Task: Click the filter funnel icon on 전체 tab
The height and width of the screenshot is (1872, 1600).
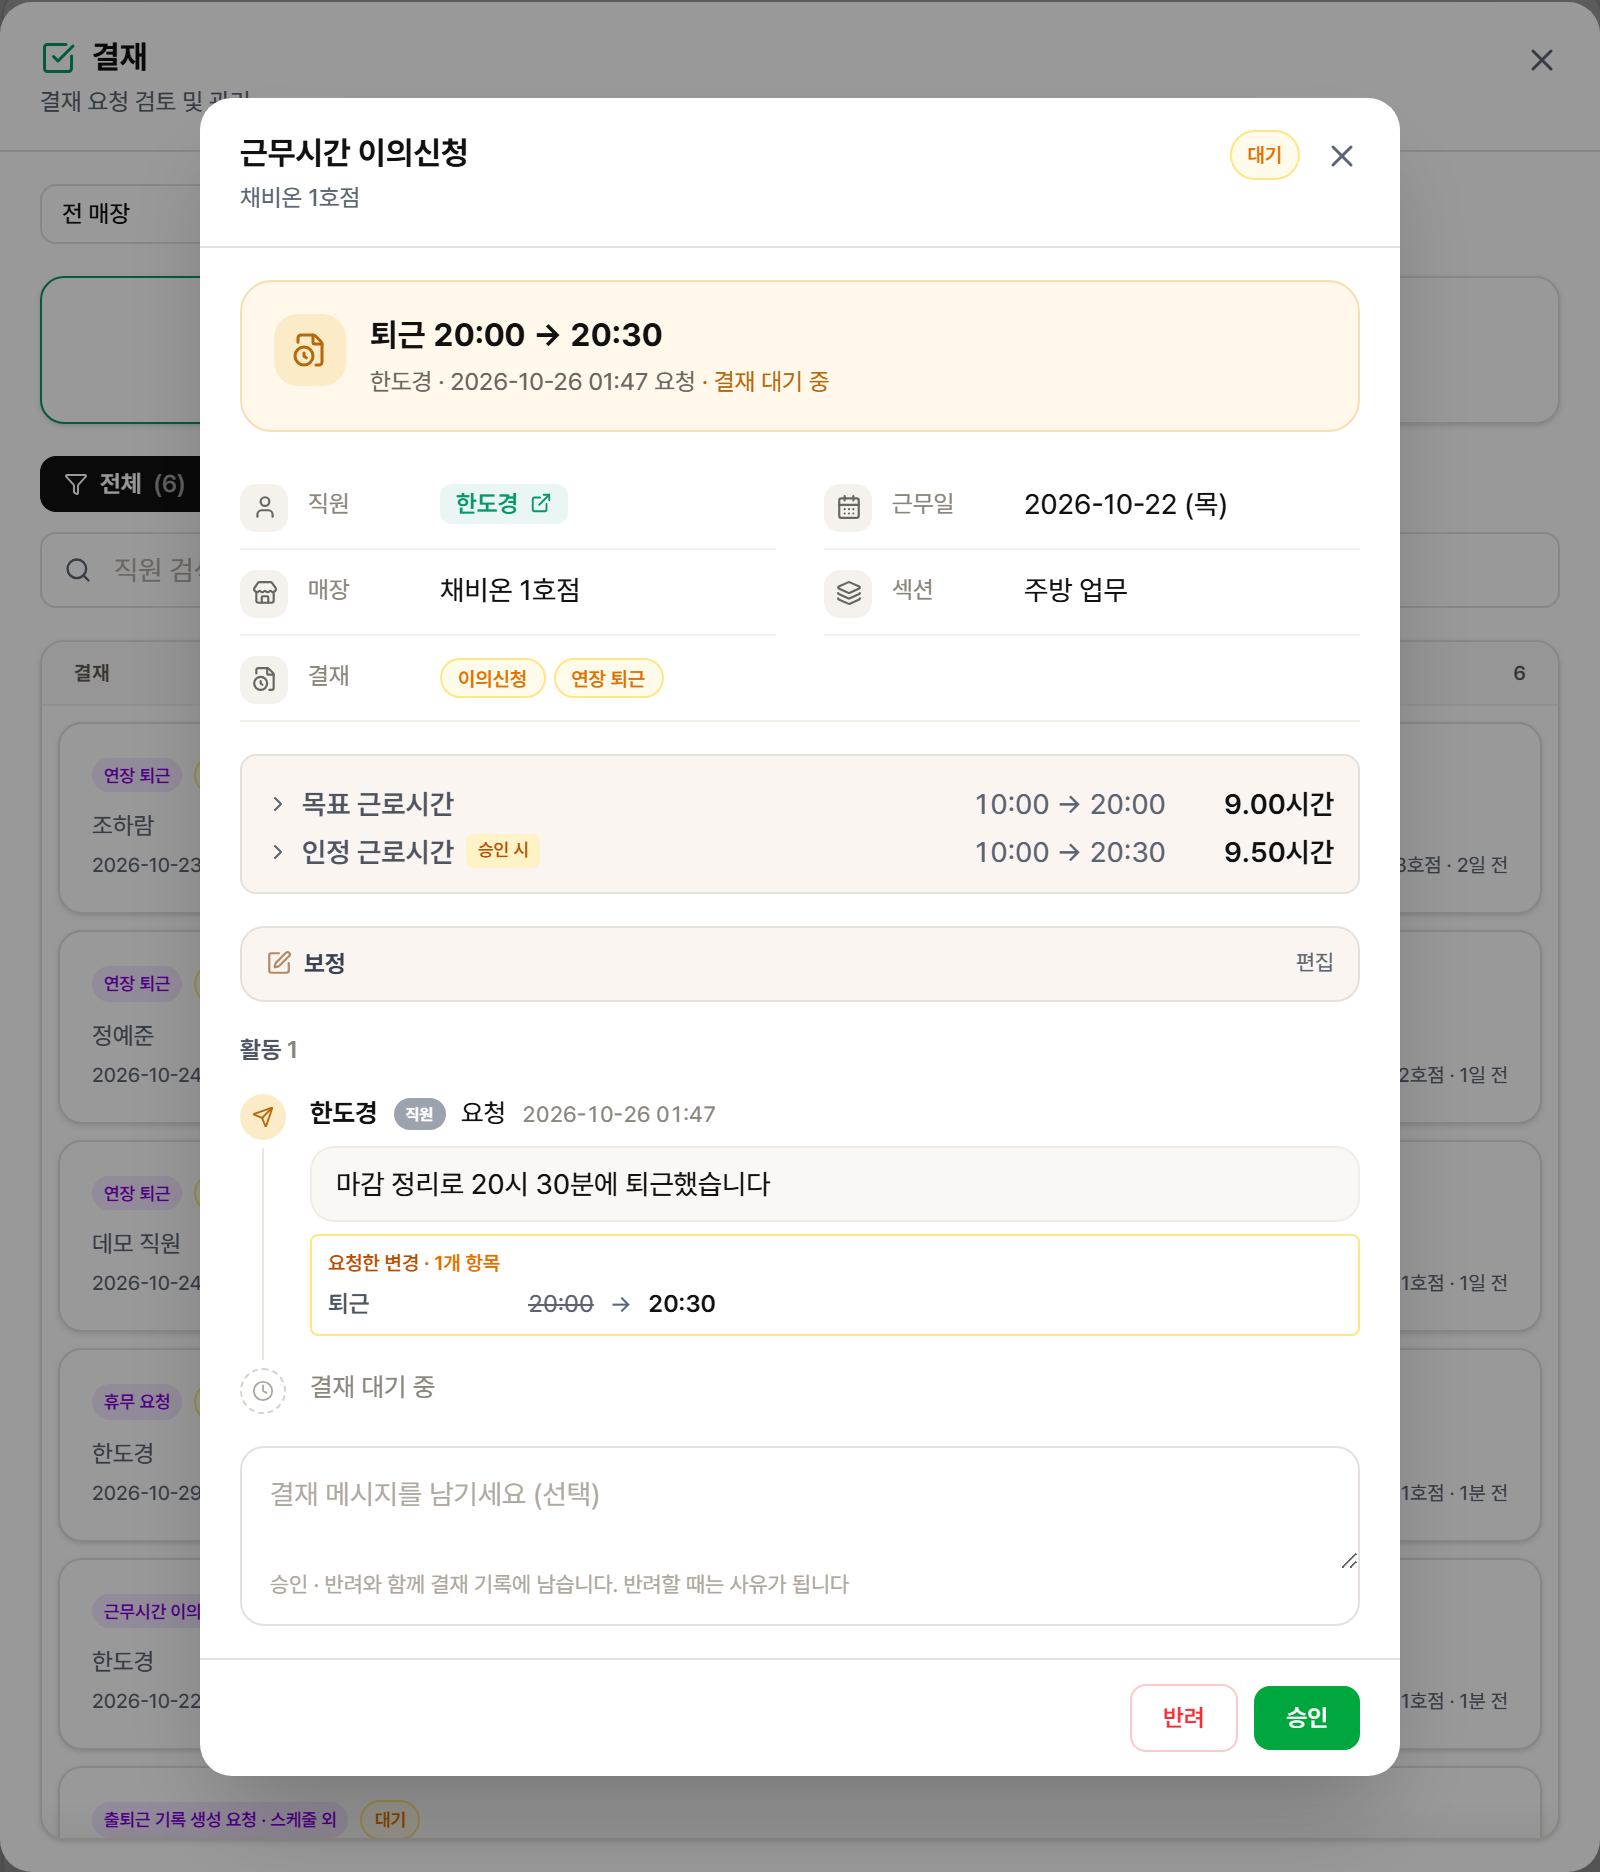Action: pos(76,484)
